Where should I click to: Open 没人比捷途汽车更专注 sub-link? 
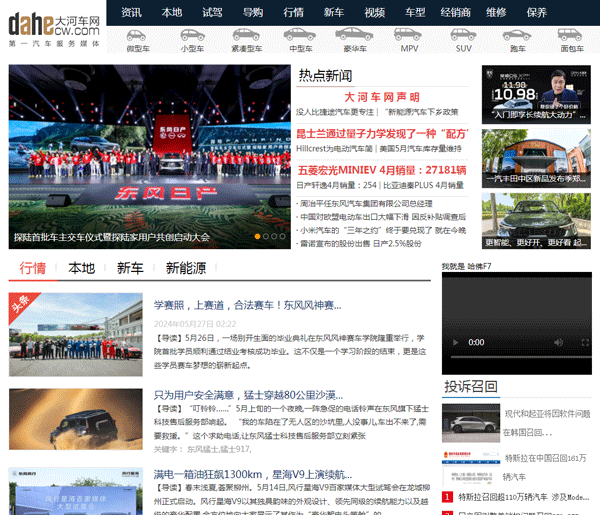(x=335, y=112)
